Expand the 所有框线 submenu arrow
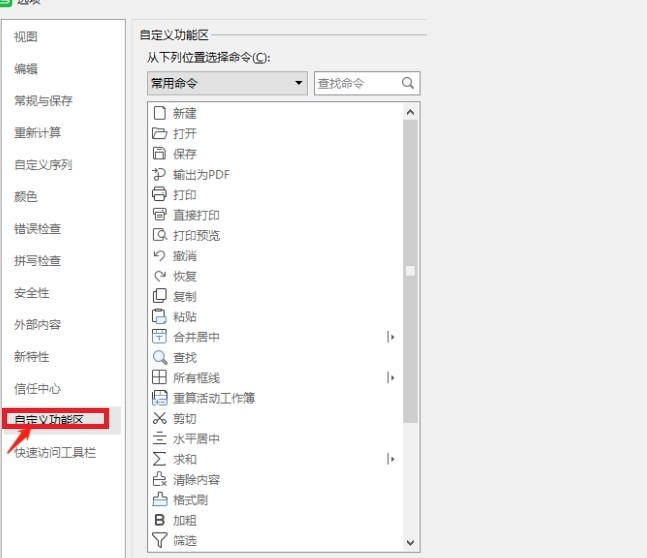647x558 pixels. tap(391, 378)
